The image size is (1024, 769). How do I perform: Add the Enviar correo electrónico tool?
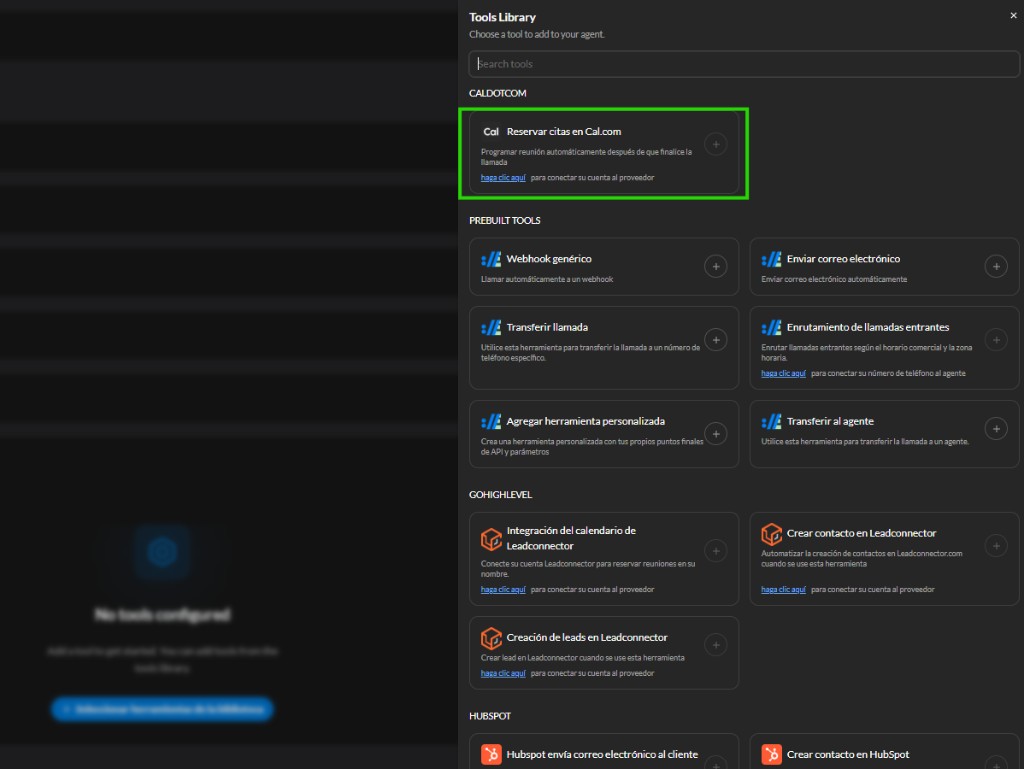996,266
